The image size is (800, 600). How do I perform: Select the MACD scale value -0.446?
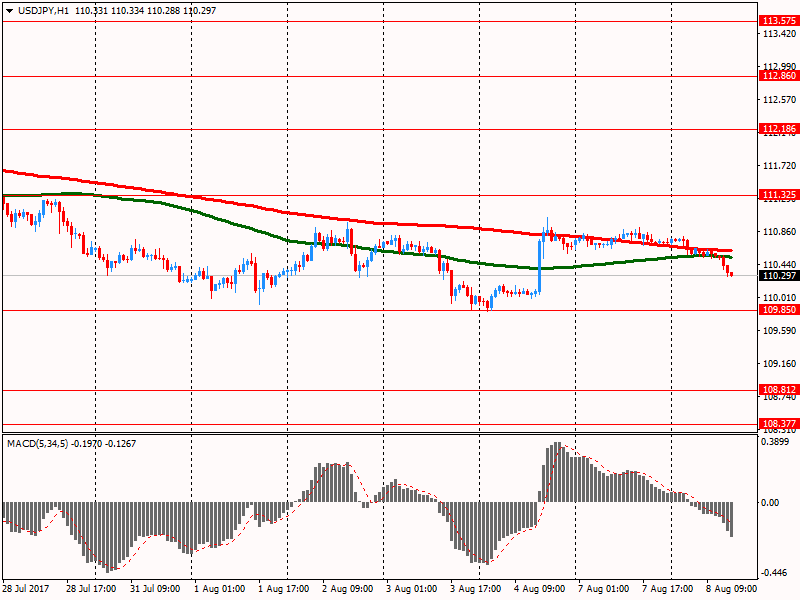coord(773,573)
